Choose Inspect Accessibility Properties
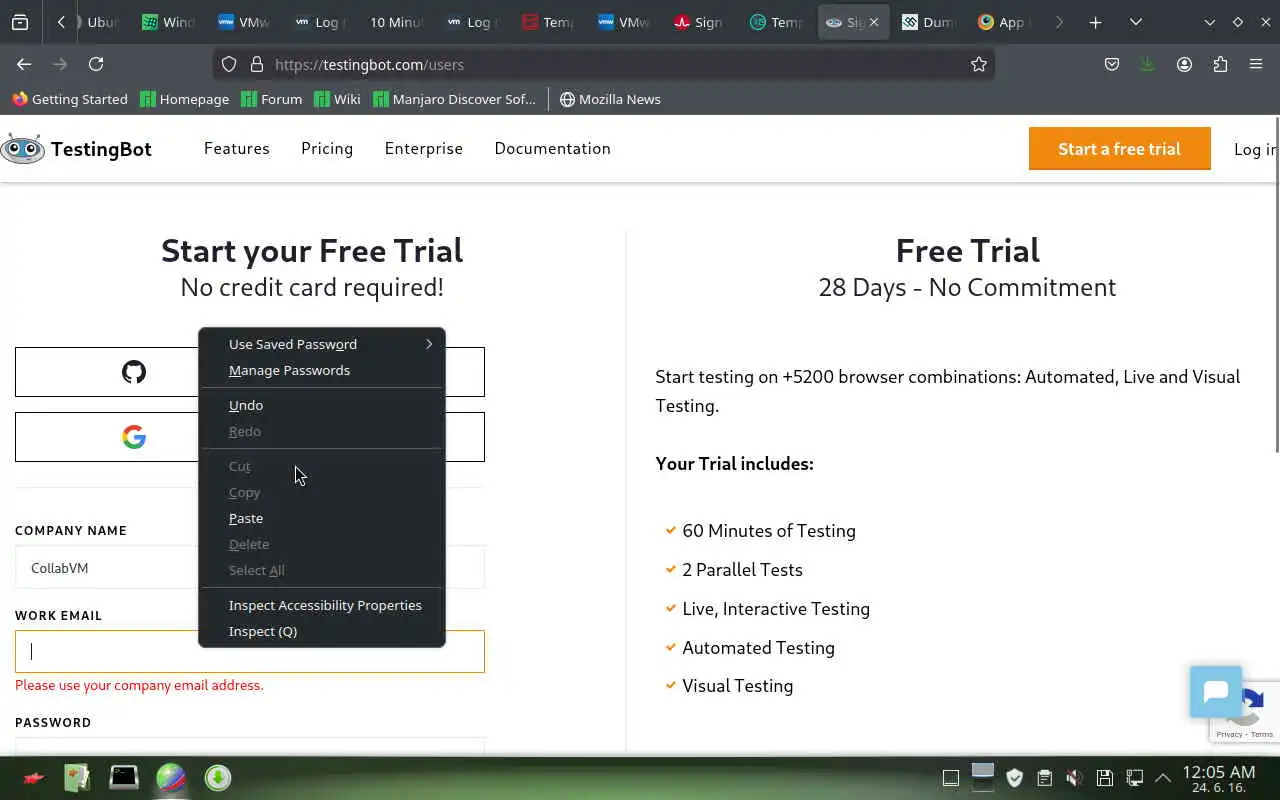The image size is (1280, 800). coord(322,605)
